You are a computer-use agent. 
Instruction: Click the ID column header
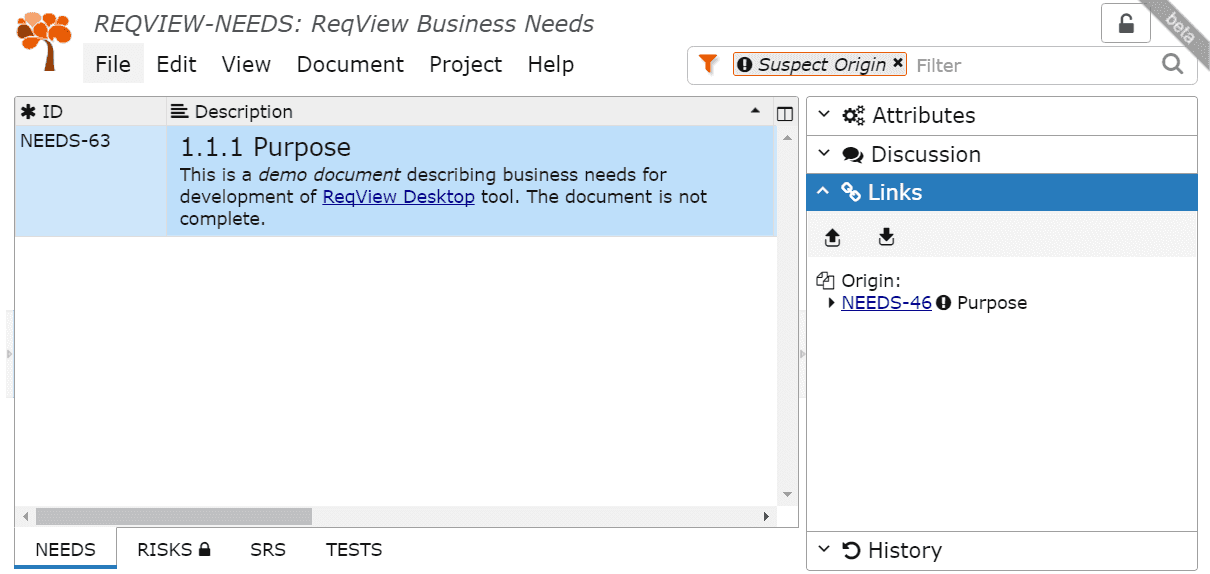point(91,111)
